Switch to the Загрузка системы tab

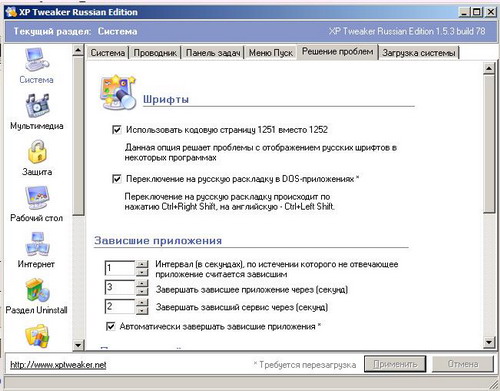click(x=419, y=53)
